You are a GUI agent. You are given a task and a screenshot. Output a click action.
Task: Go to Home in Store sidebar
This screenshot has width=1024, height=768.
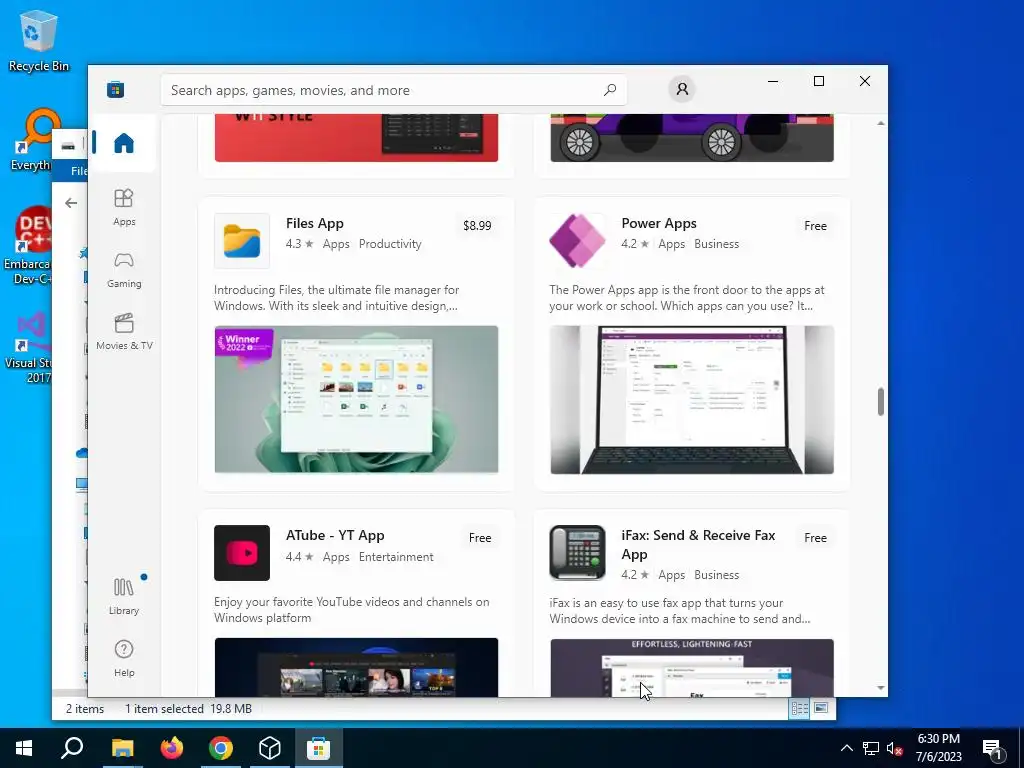[x=123, y=143]
